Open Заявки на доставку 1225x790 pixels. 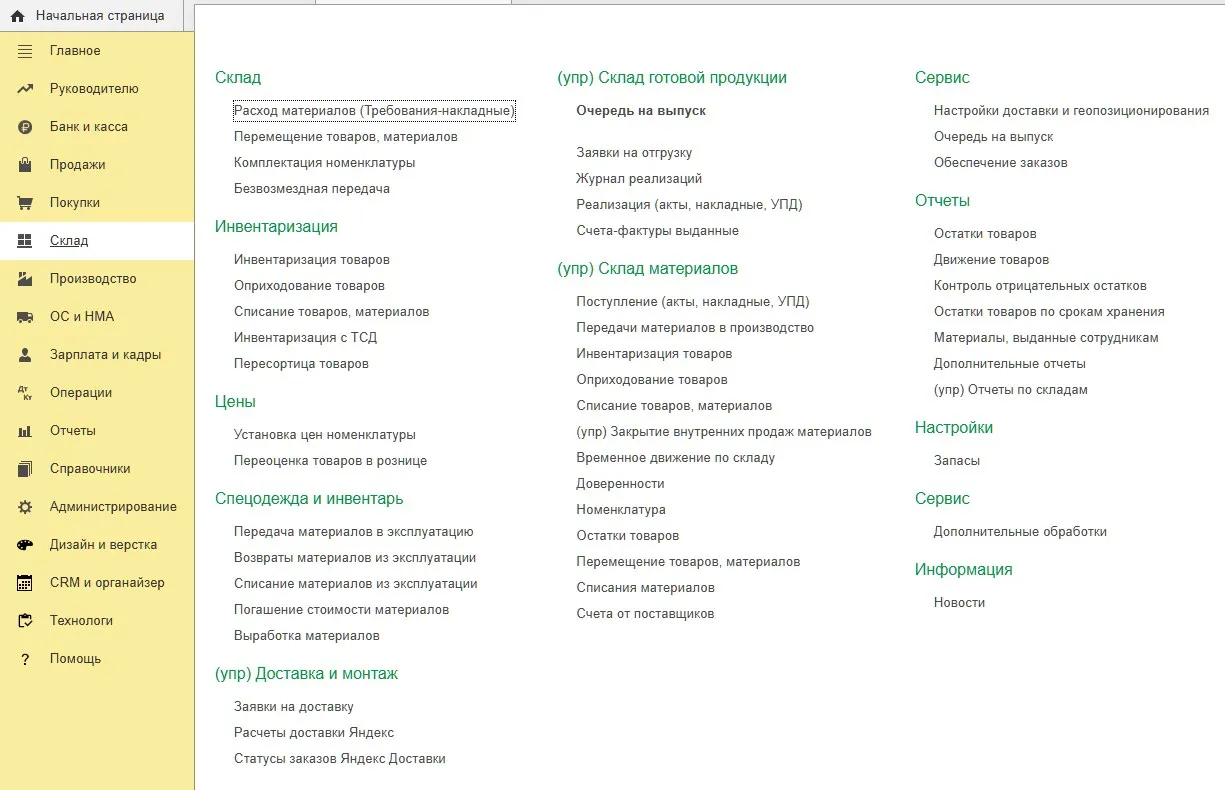point(294,707)
